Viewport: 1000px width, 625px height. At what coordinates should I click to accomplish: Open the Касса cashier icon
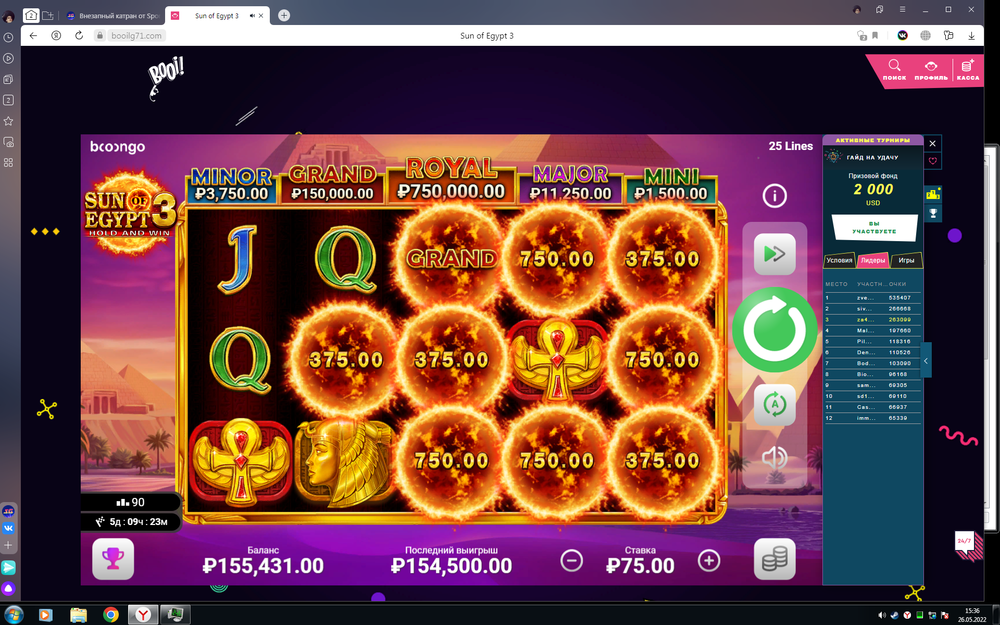[x=967, y=70]
